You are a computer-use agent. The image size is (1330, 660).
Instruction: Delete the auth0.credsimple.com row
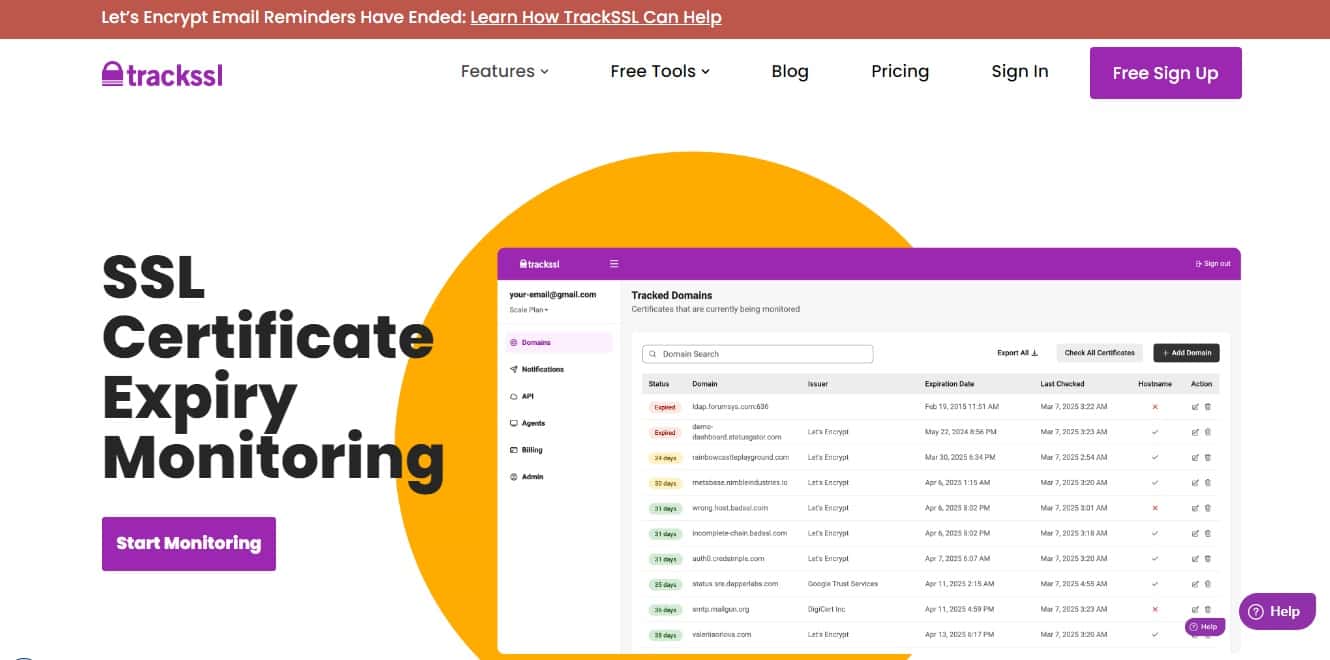click(1207, 559)
